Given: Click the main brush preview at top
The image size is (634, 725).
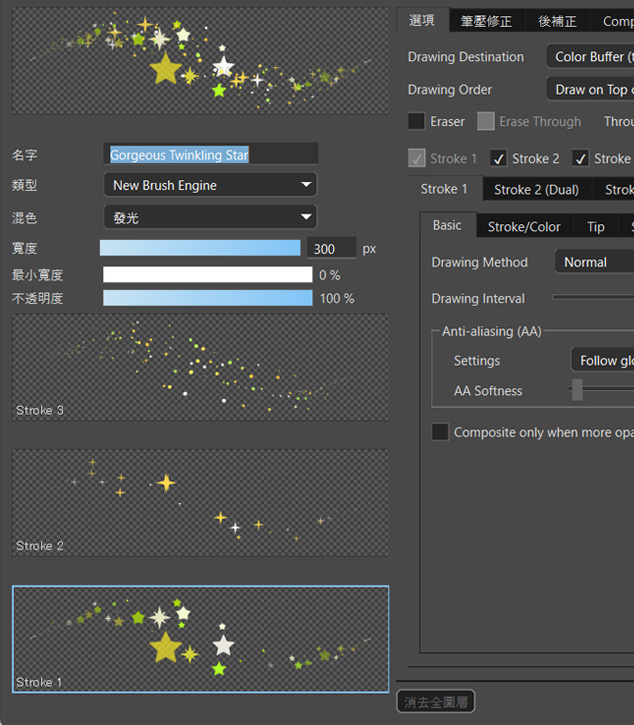Looking at the screenshot, I should point(200,61).
